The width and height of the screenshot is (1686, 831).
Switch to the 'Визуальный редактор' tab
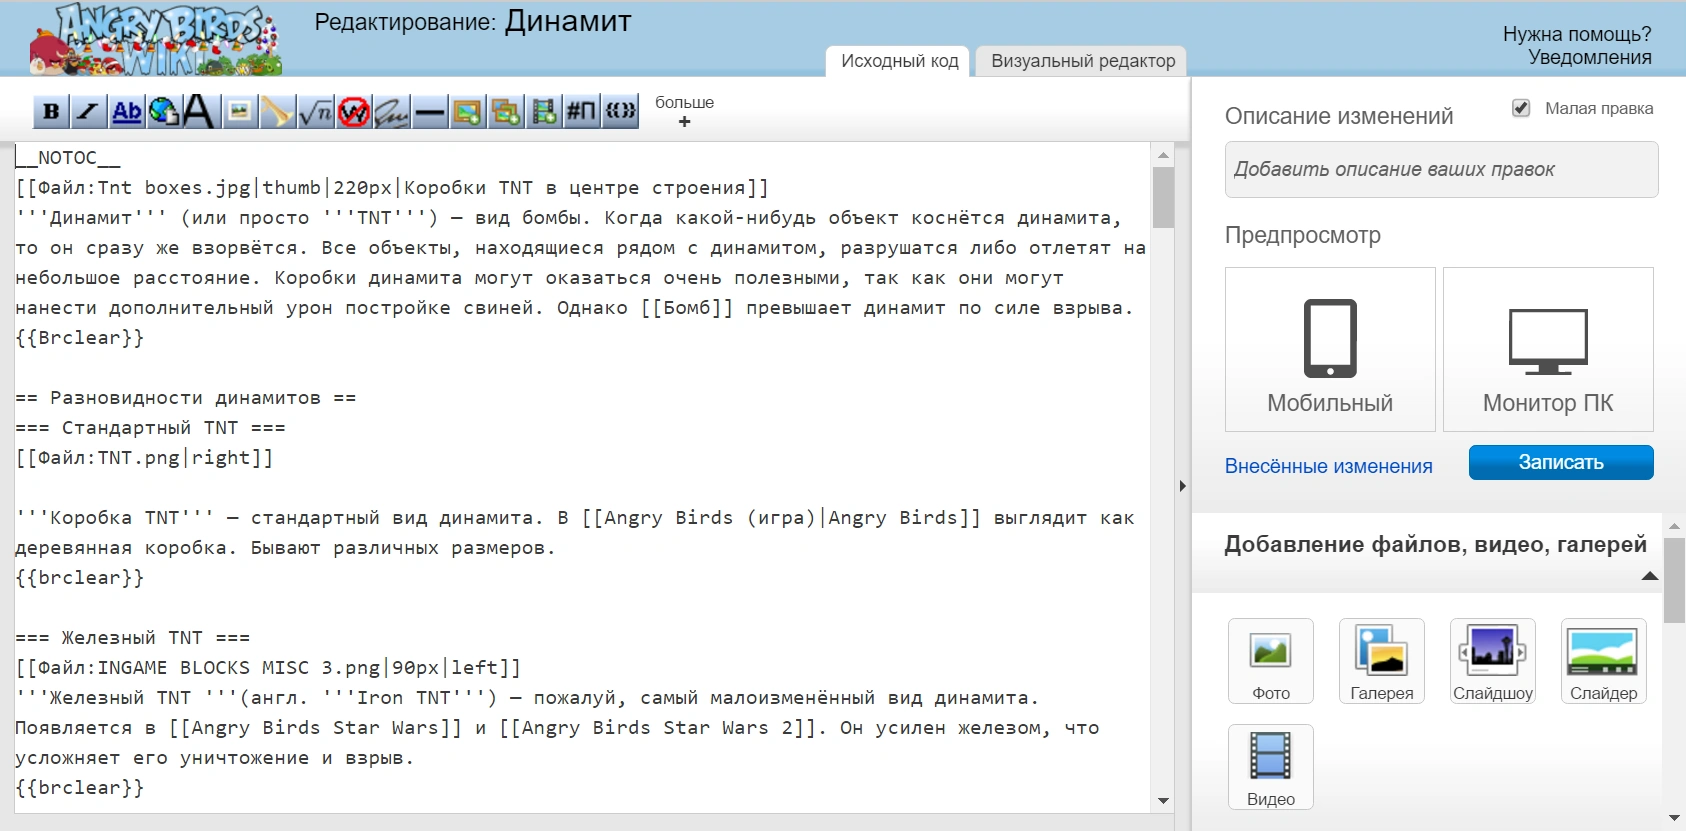[x=1083, y=61]
